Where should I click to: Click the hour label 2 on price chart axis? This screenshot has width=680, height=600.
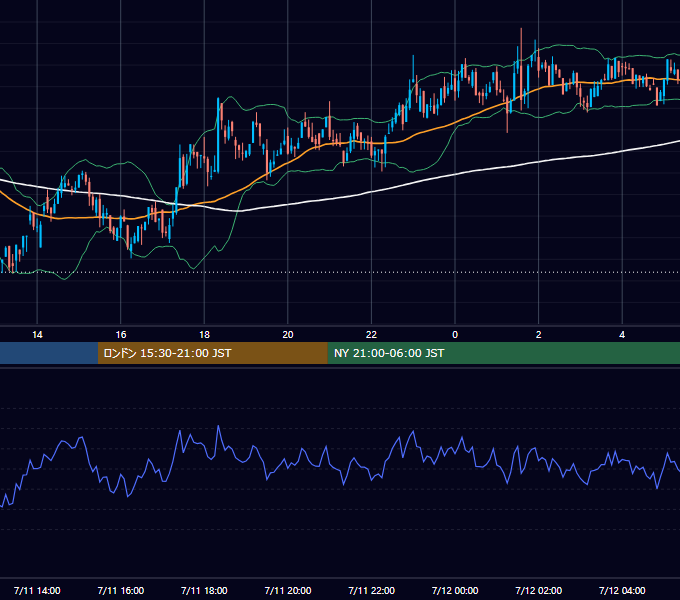(x=539, y=335)
